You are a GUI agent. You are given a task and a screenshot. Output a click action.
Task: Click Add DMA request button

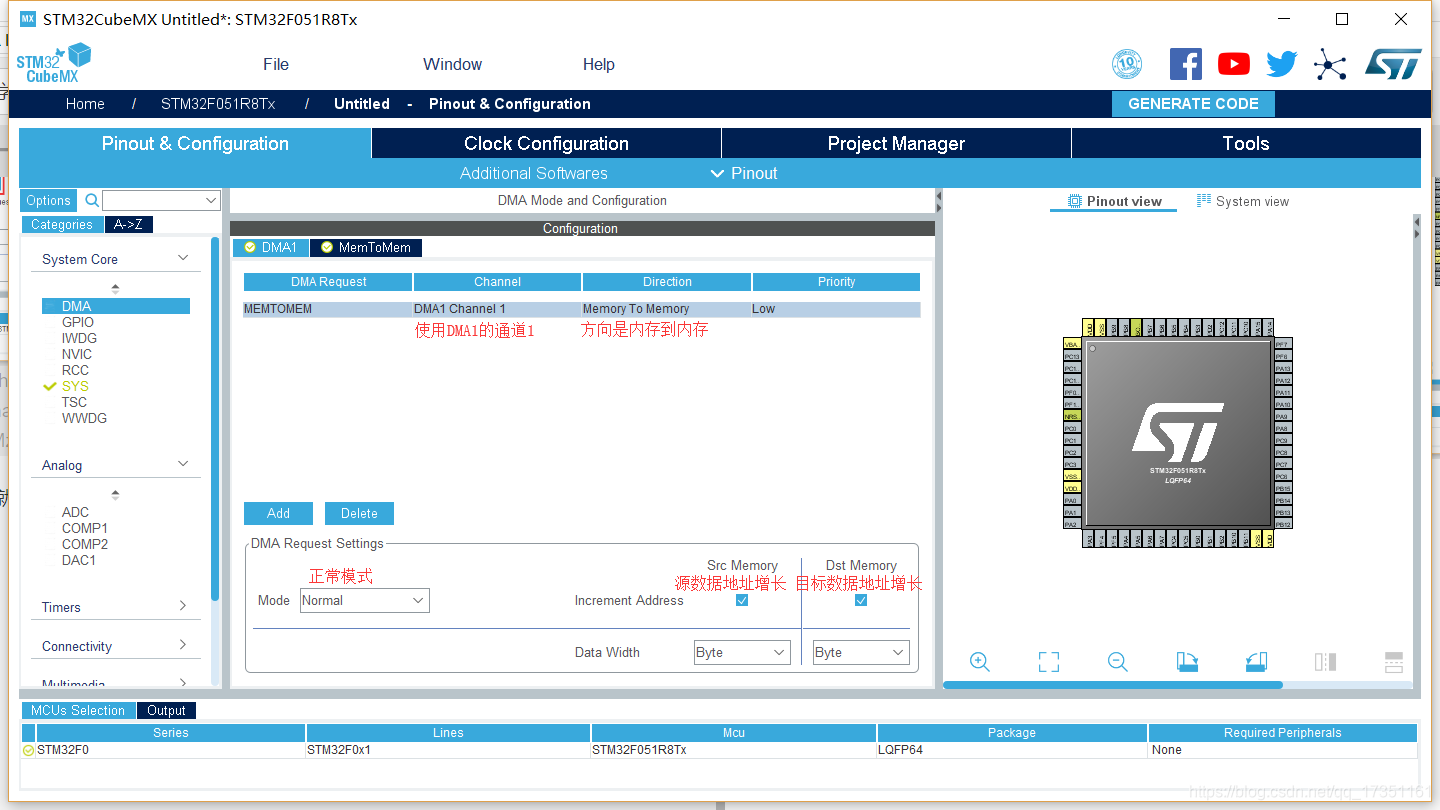[x=278, y=513]
